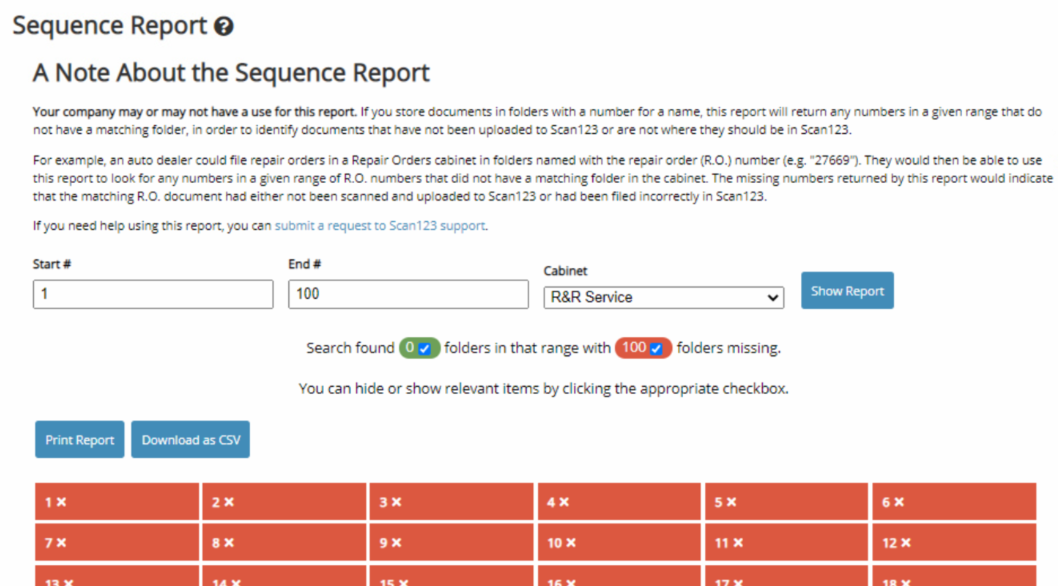Uncheck the green found folders checkbox
Screen dimensions: 1058x586
coord(425,349)
